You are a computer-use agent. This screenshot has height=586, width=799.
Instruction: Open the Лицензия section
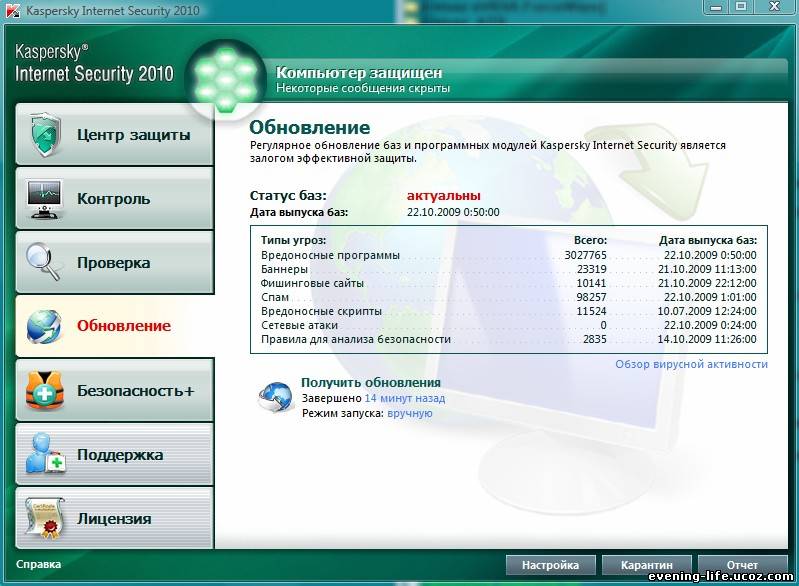115,518
